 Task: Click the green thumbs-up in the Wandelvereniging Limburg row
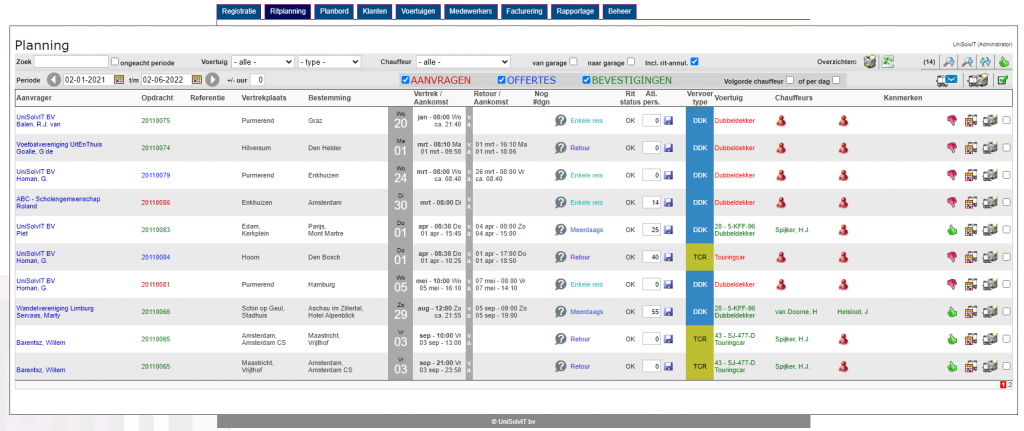tap(952, 312)
